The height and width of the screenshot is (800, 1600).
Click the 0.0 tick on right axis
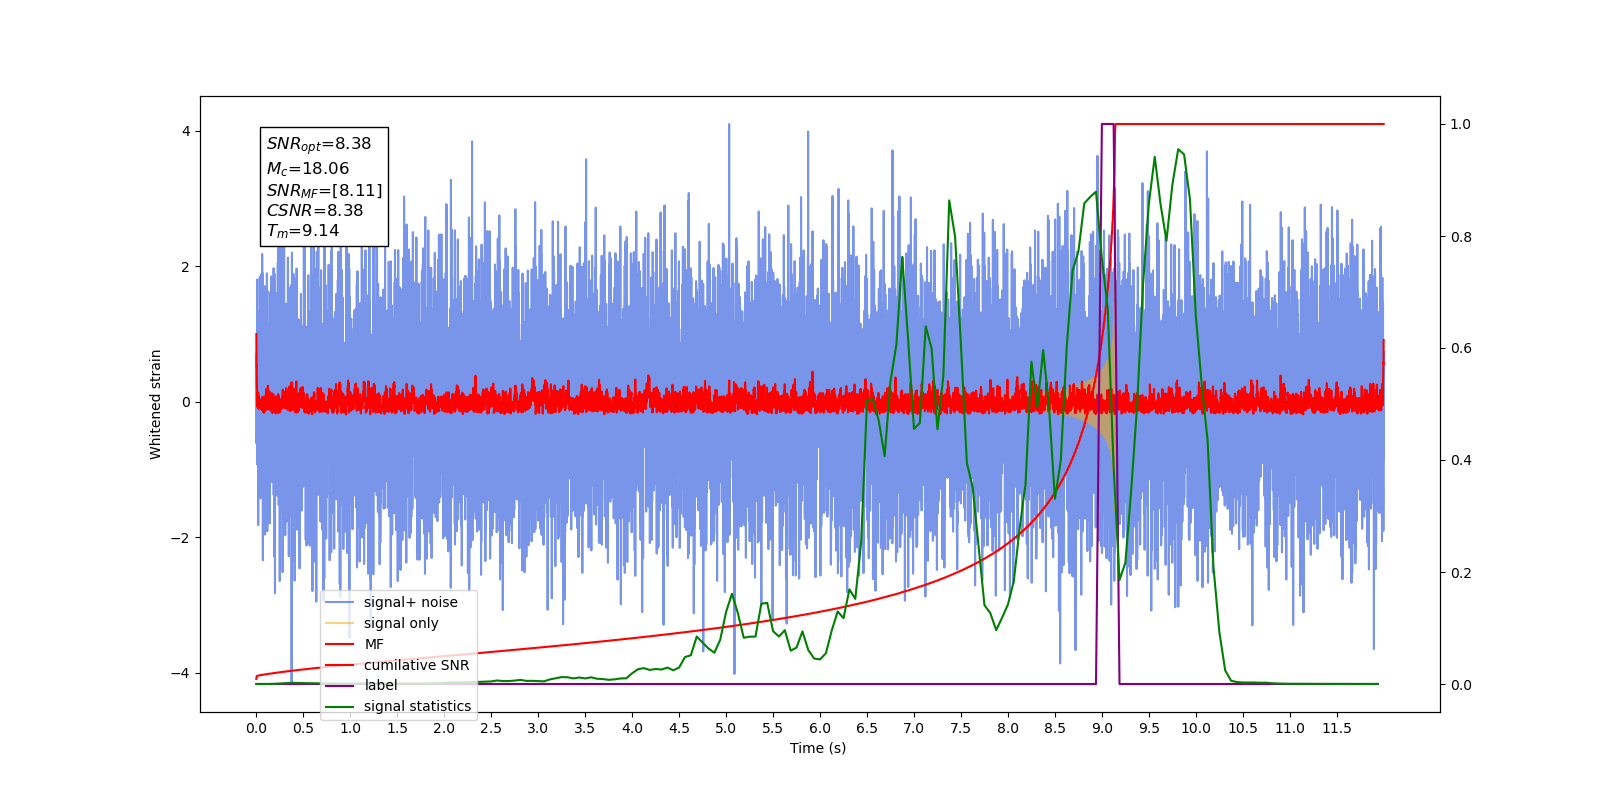click(1461, 685)
